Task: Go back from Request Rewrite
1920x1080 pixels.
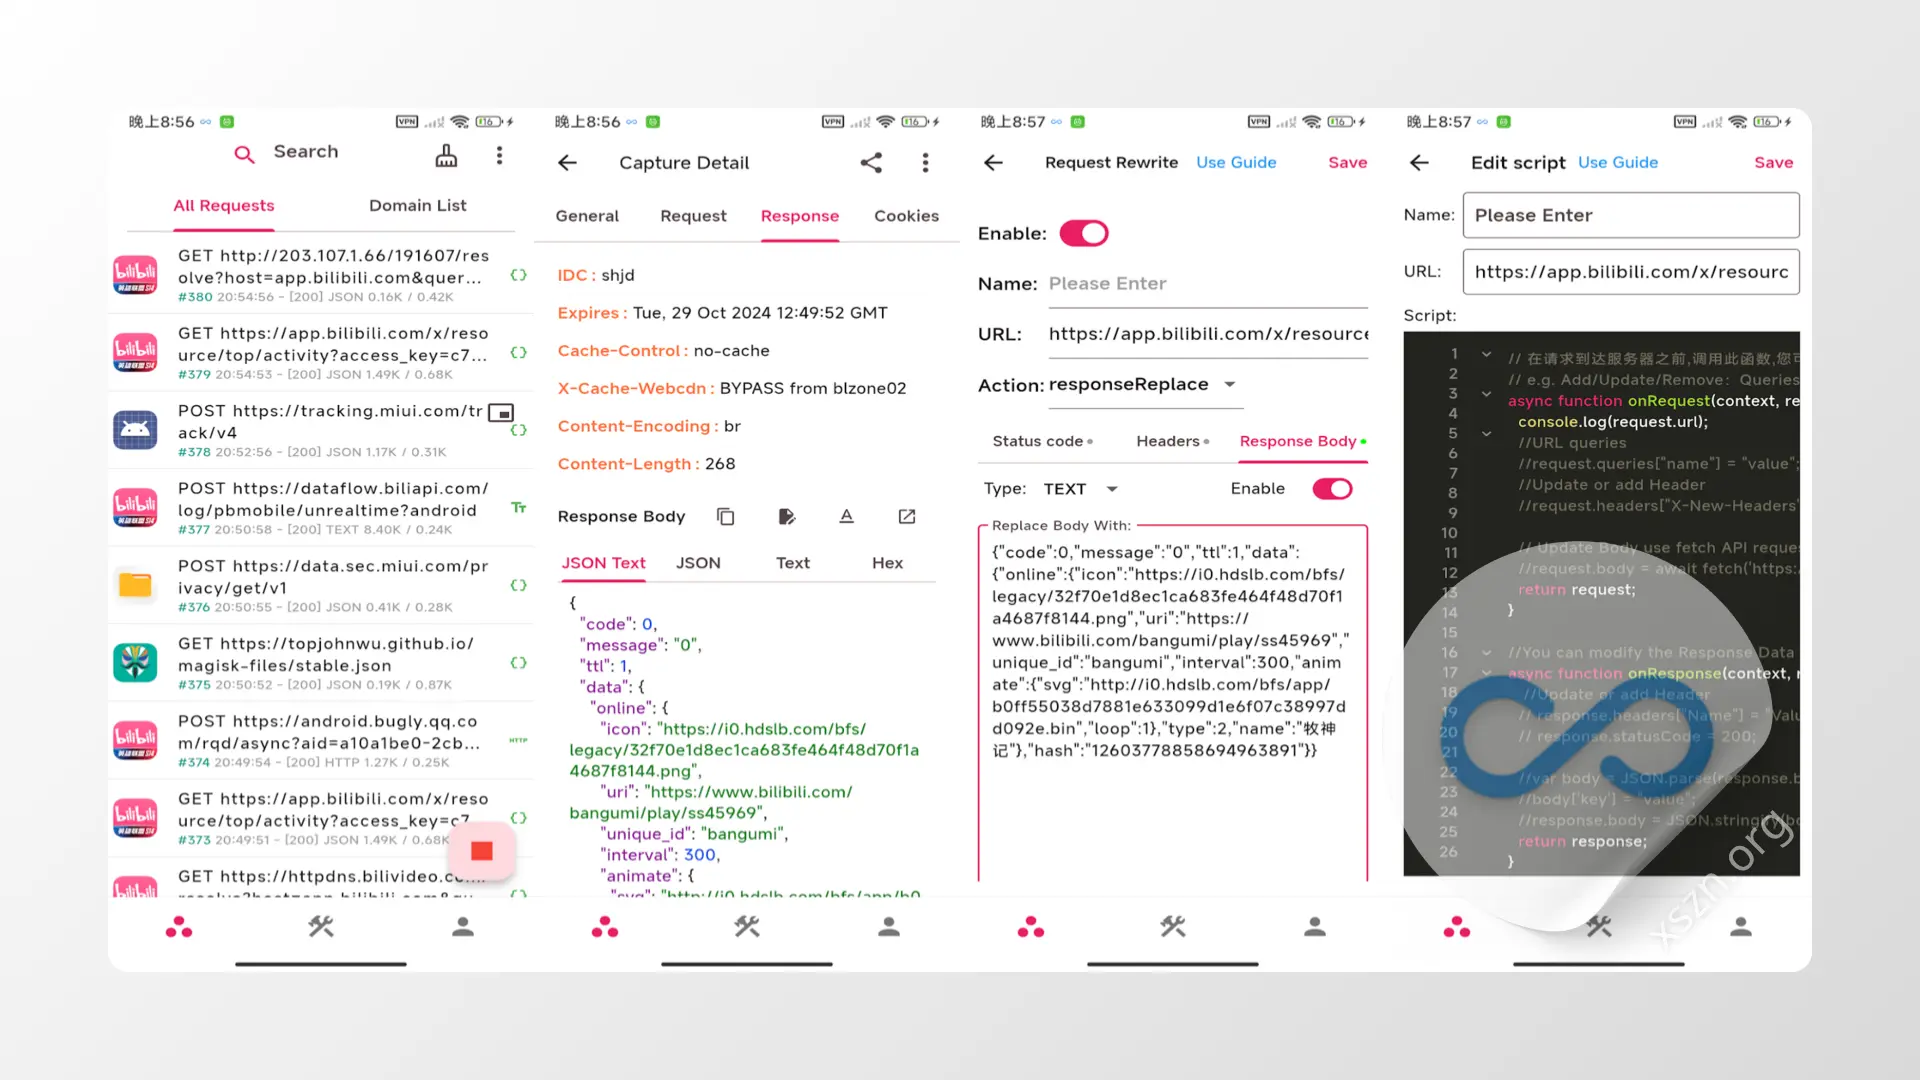Action: (x=993, y=163)
